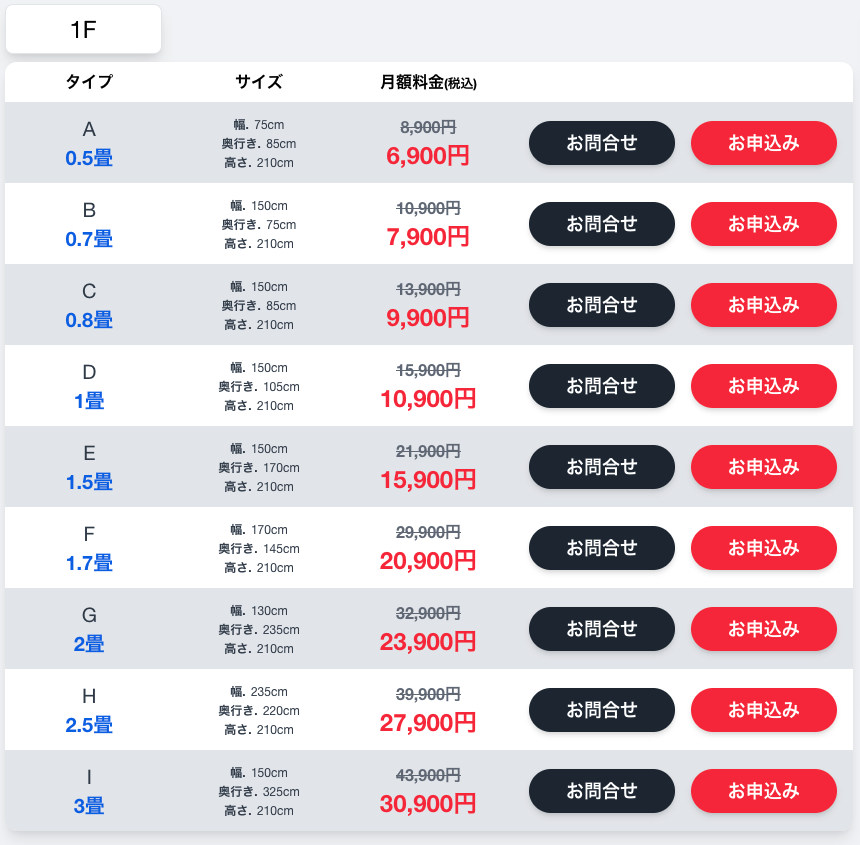Apply for type B with お申込み
The image size is (860, 845).
(763, 223)
